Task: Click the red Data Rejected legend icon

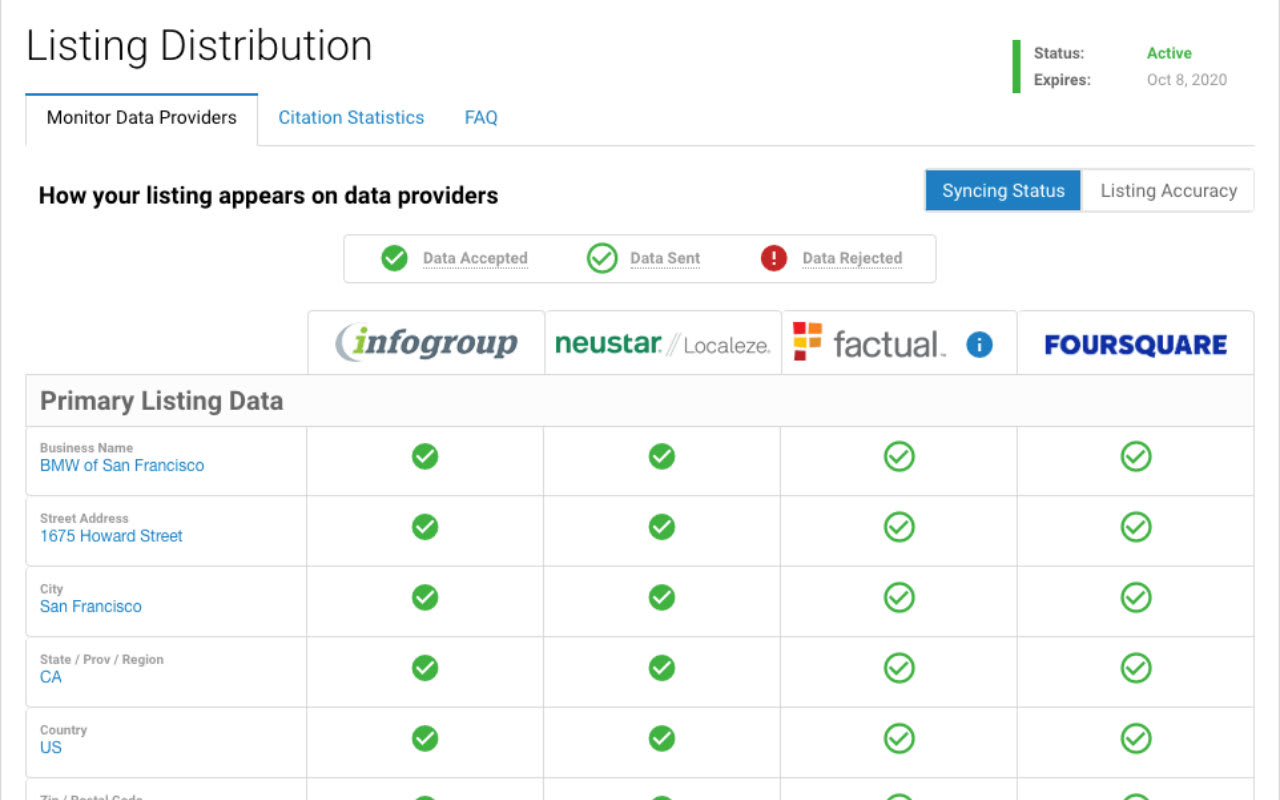Action: pos(774,258)
